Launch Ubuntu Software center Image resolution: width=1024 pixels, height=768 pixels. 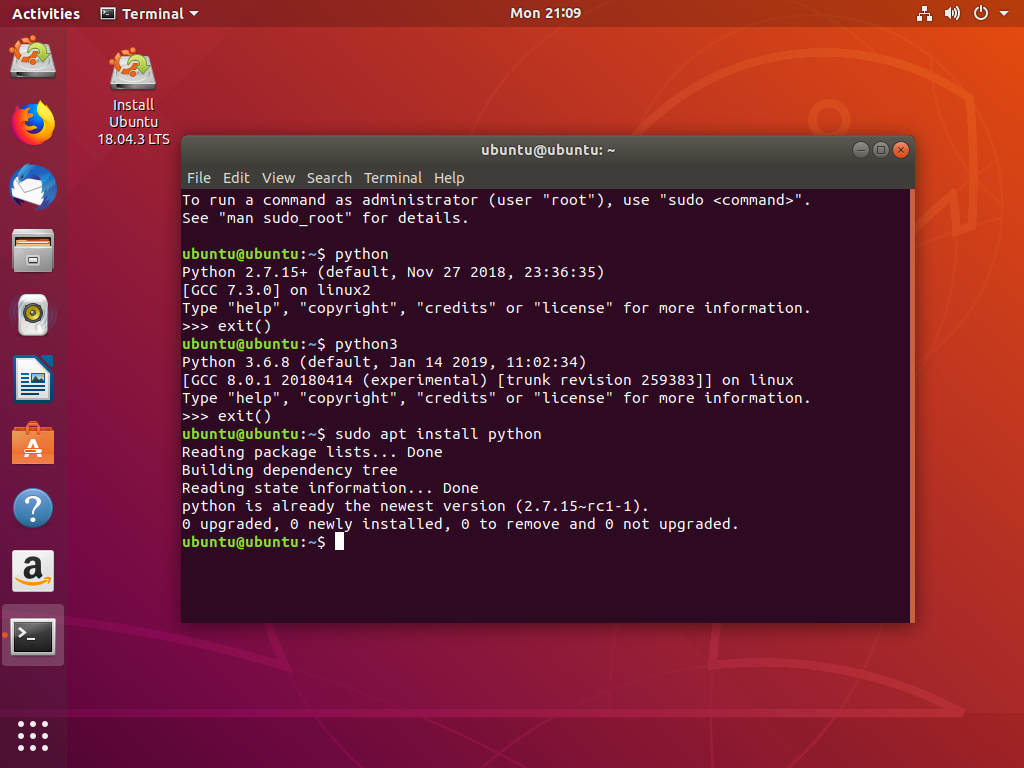click(x=33, y=444)
